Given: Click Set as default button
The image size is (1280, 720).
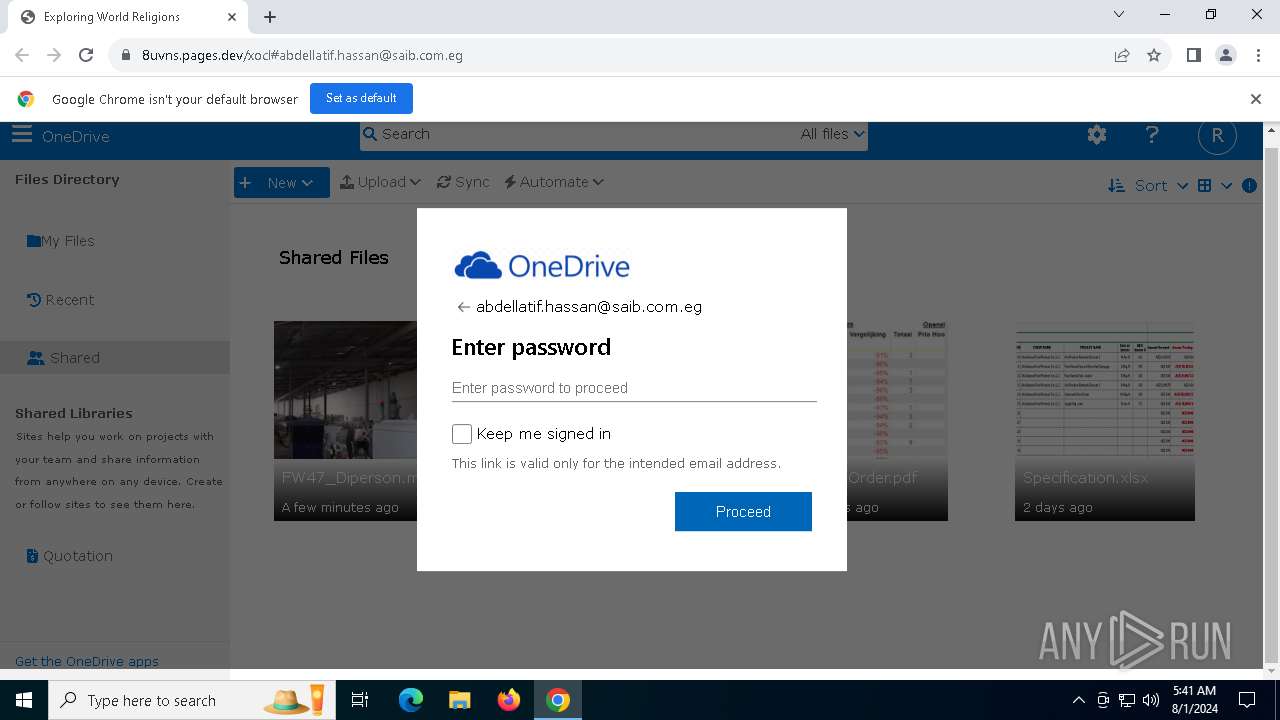Looking at the screenshot, I should coord(361,98).
